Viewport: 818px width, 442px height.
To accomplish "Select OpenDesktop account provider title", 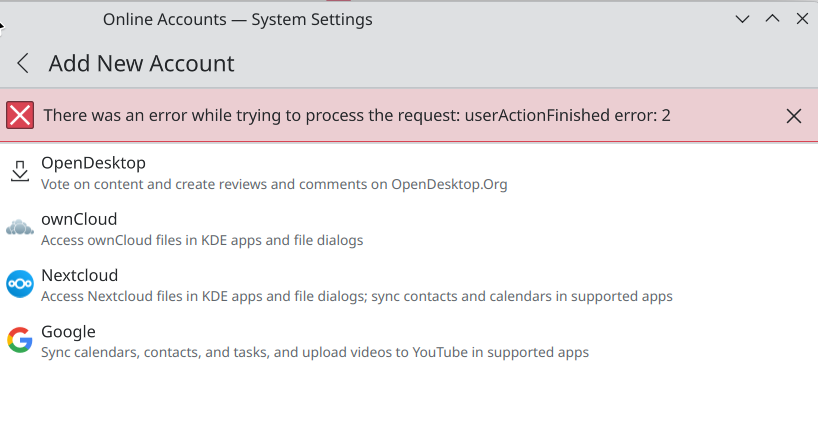I will pos(93,163).
